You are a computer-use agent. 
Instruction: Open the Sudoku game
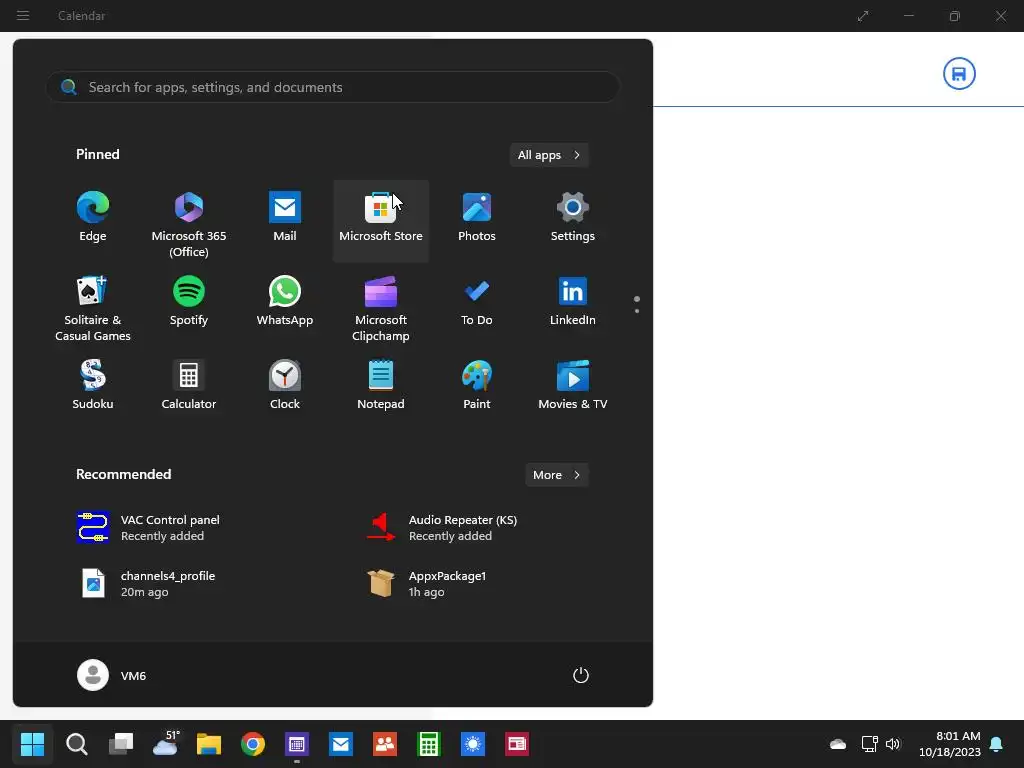point(93,385)
